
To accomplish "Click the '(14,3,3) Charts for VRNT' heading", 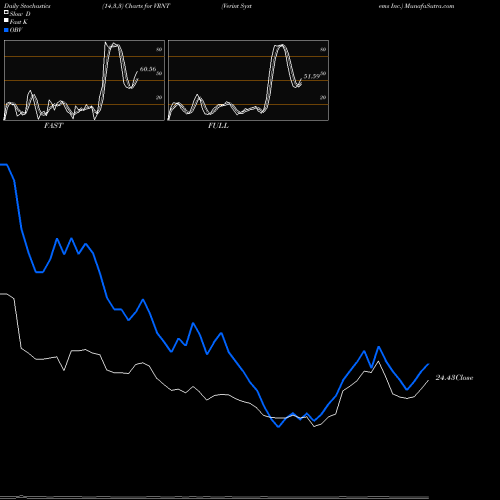I will point(136,6).
